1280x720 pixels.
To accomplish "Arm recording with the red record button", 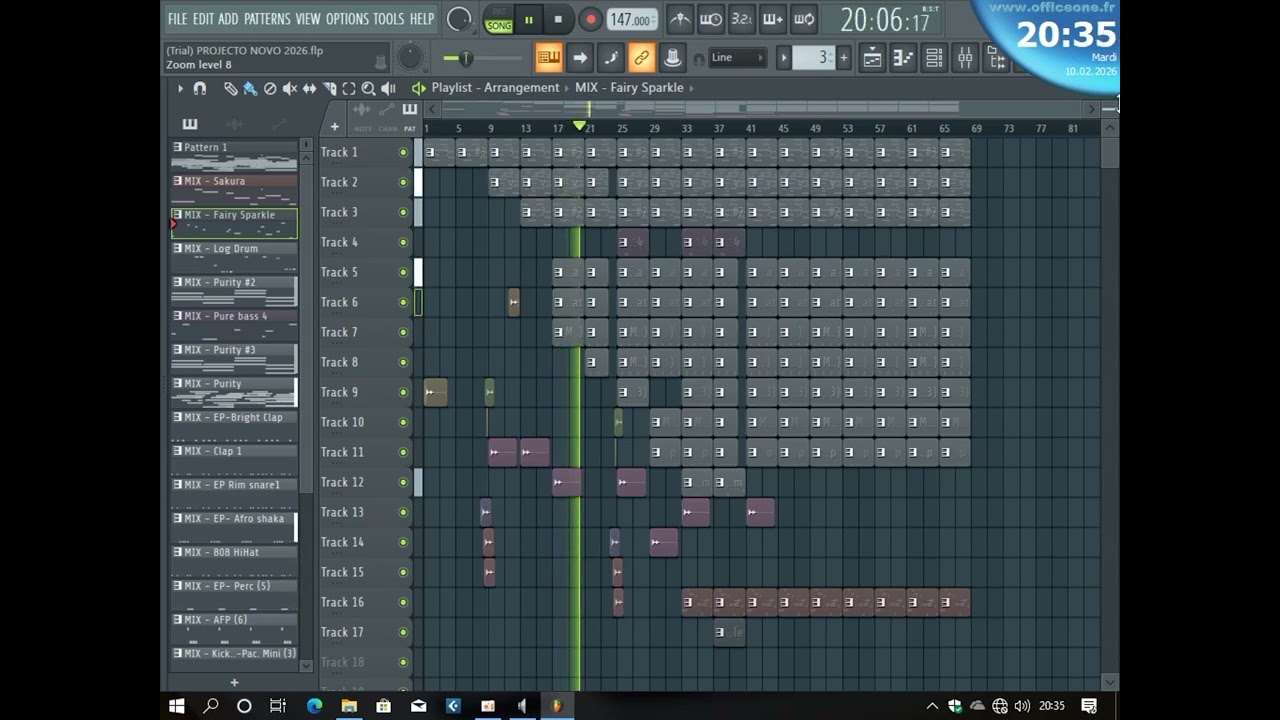I will click(590, 19).
